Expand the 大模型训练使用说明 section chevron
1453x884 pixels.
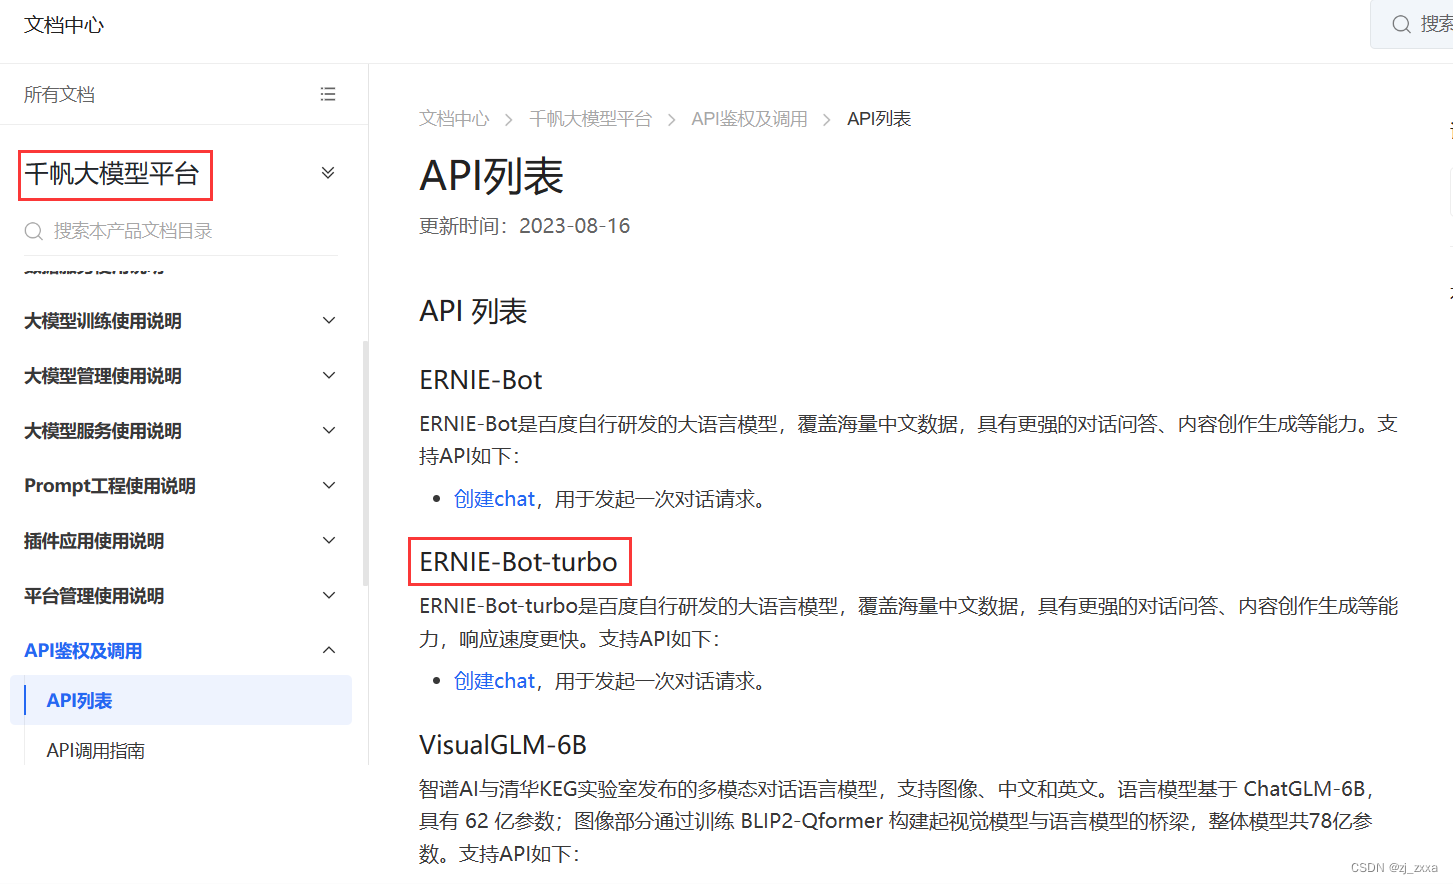[x=329, y=320]
